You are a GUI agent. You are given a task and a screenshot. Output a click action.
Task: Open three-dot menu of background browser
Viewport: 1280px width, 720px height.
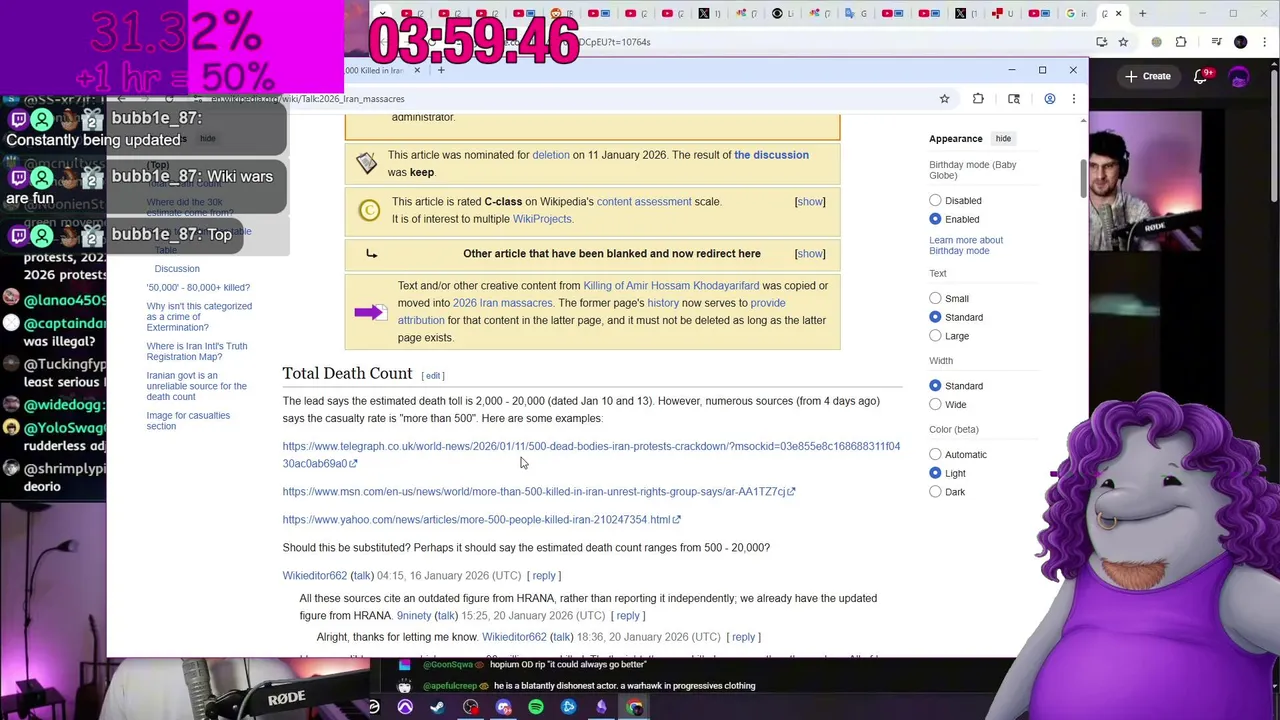1264,42
